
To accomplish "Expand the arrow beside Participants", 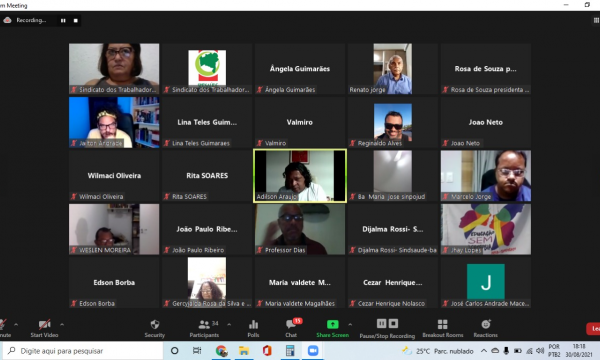I will [229, 324].
